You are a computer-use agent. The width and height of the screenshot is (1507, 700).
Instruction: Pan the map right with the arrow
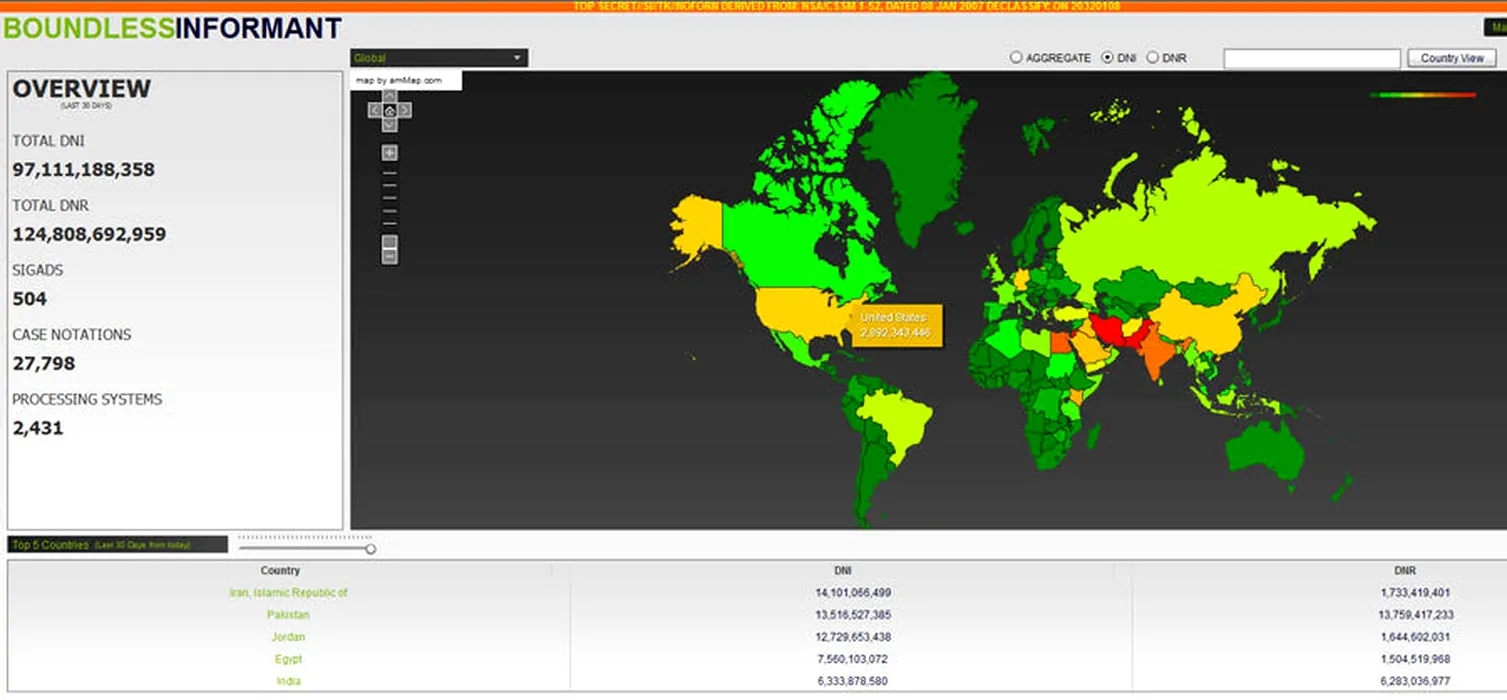(404, 110)
